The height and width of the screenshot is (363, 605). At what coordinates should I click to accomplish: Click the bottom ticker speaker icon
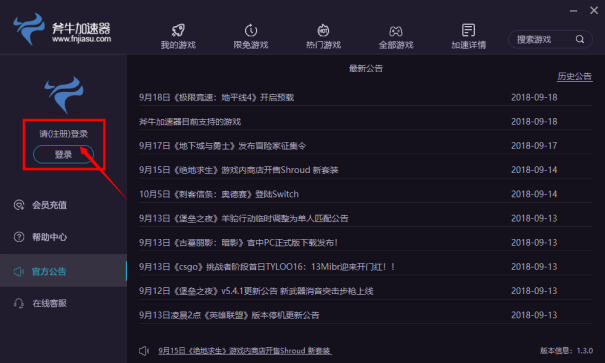tap(144, 351)
